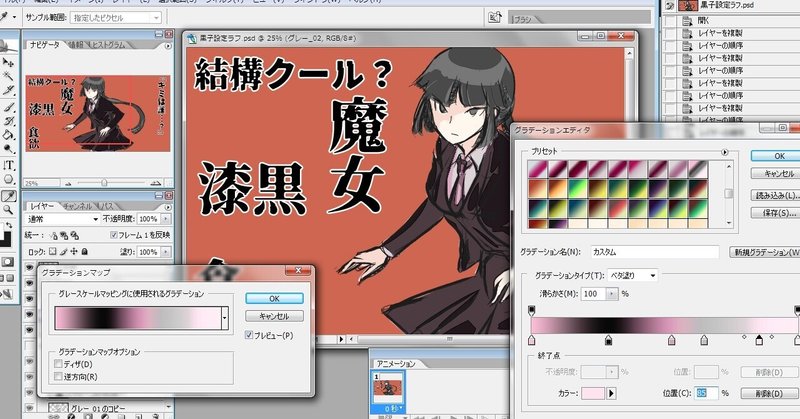The width and height of the screenshot is (800, 419).
Task: Select the アニメーション tab
Action: point(395,364)
